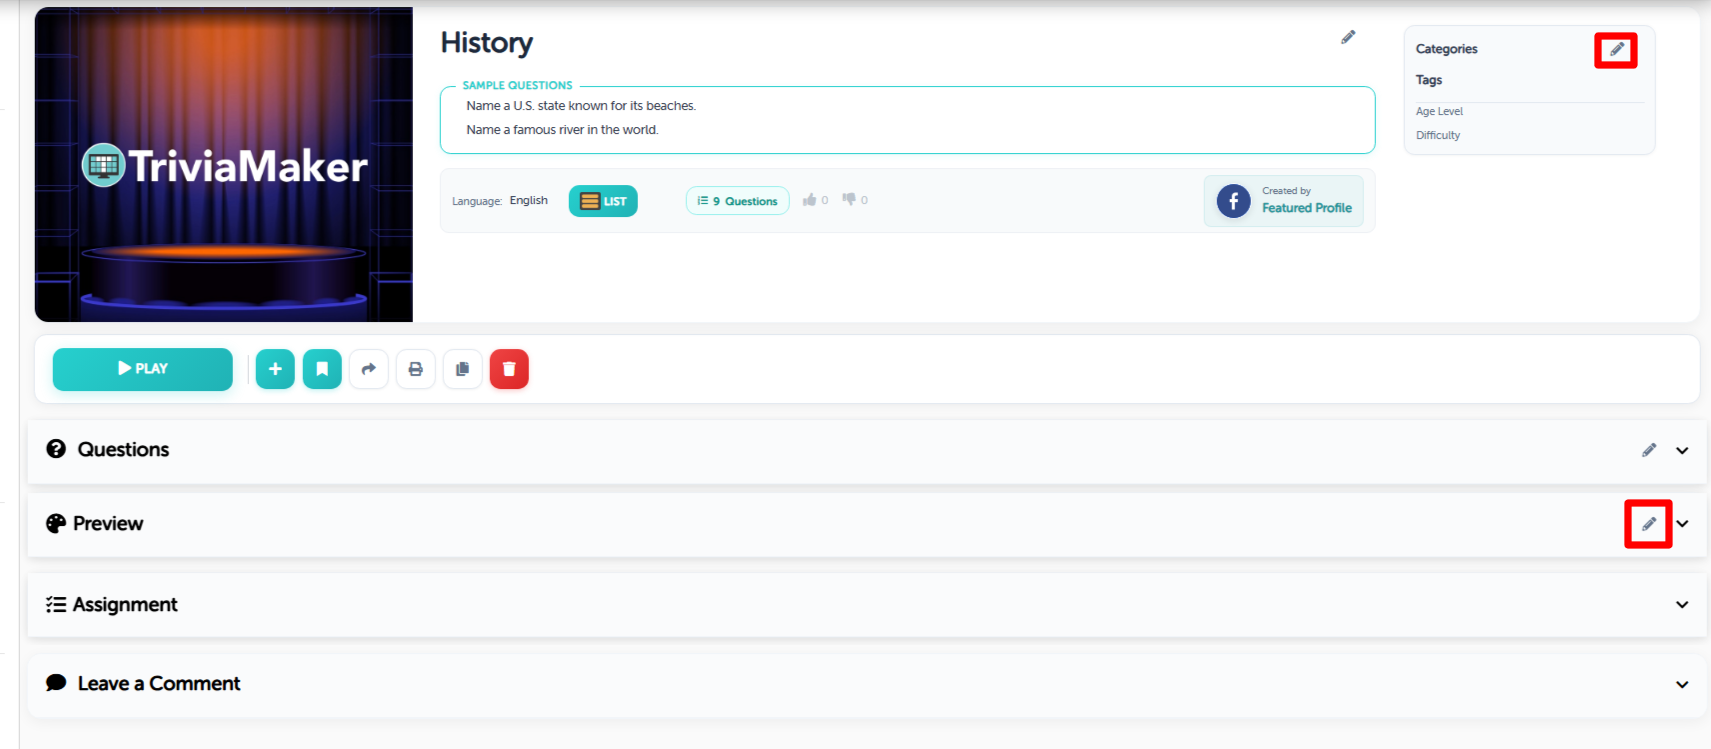Image resolution: width=1711 pixels, height=749 pixels.
Task: Edit Preview section with pencil icon
Action: (1649, 524)
